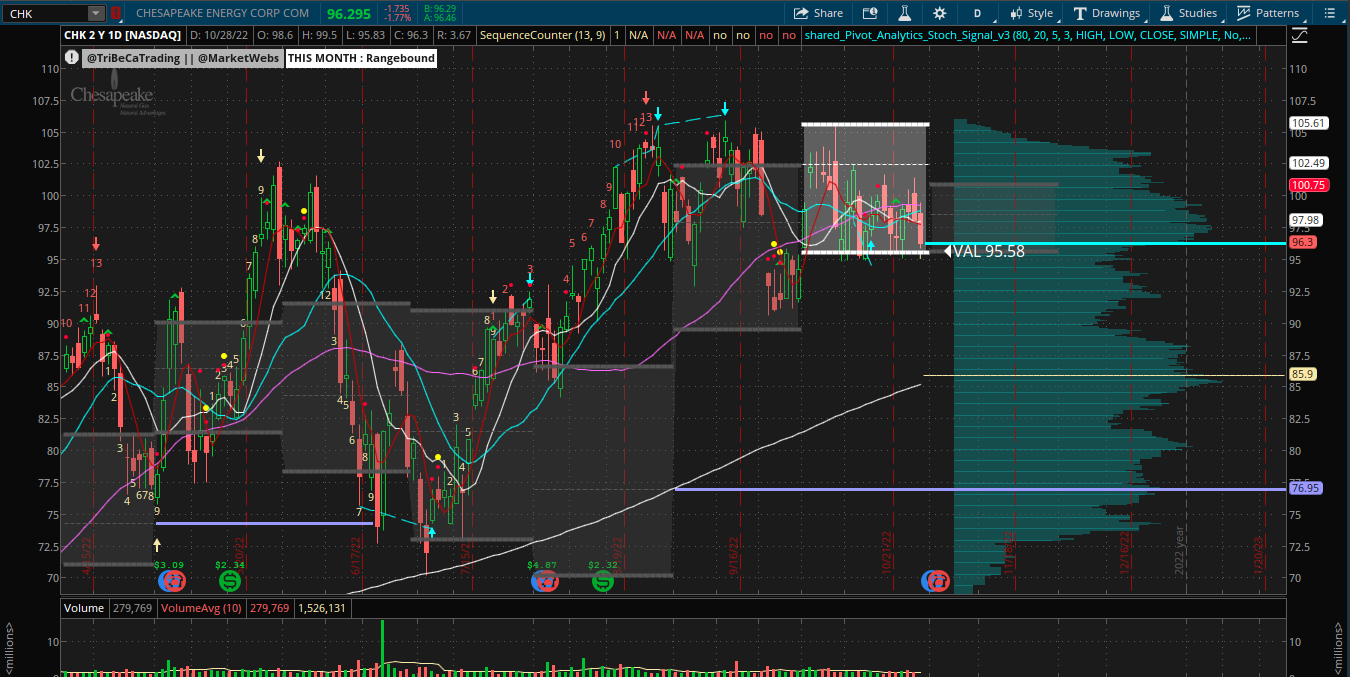Click the price-axis scale icon above 110
Screen dimensions: 1350x677
click(x=1299, y=35)
